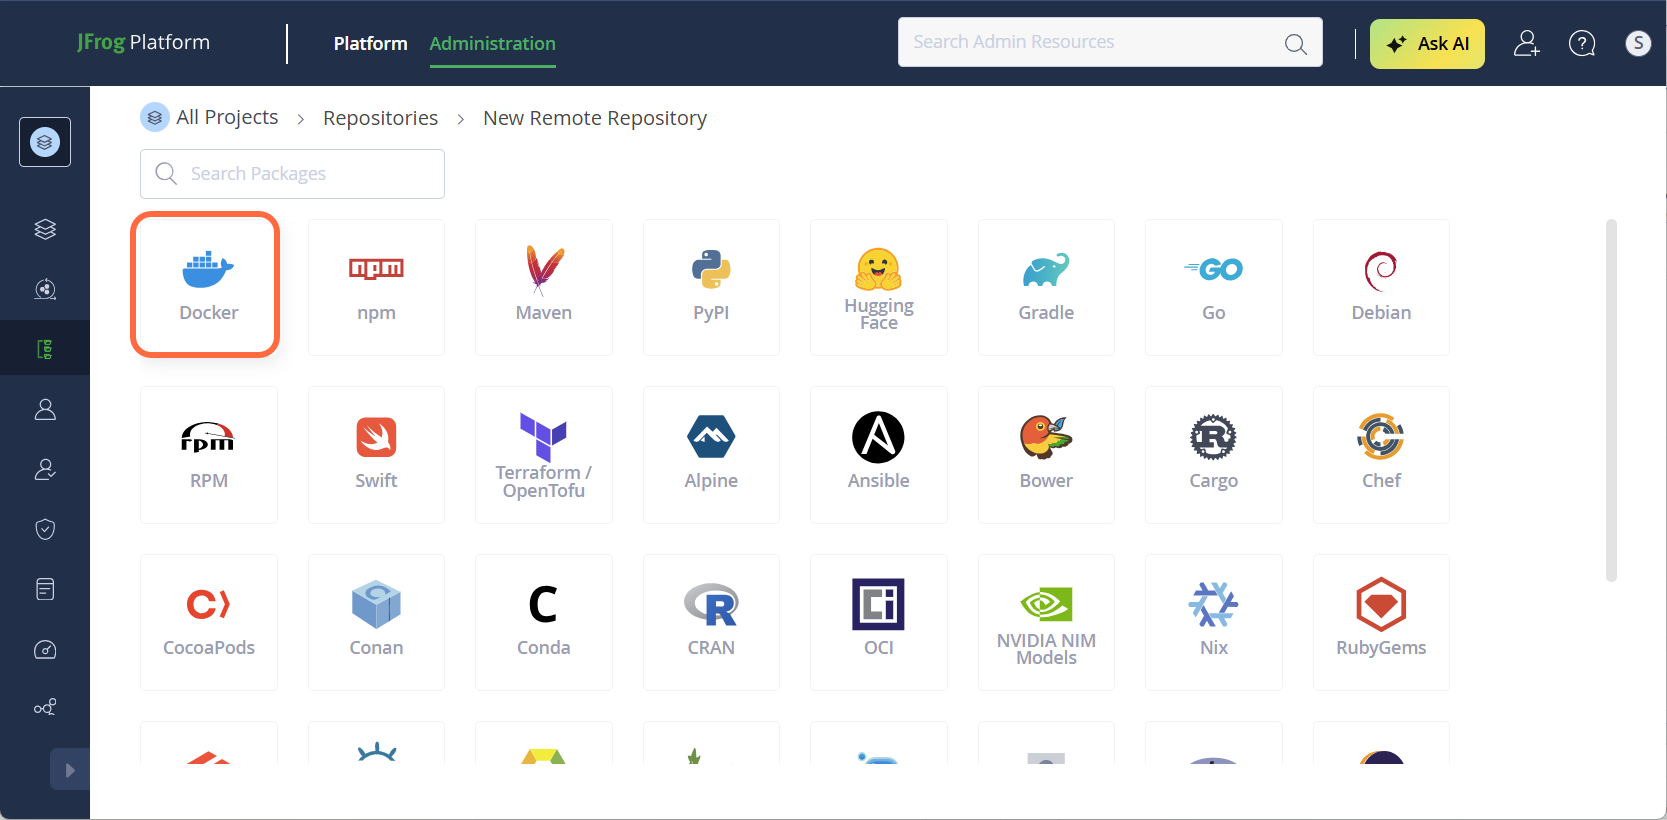
Task: Select the Ansible package type
Action: (x=879, y=455)
